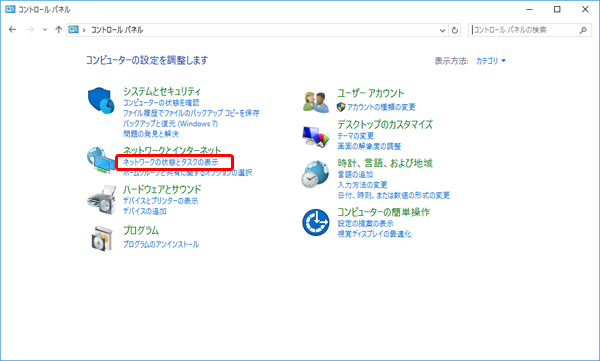Screen dimensions: 600x361
Task: Click the Control Panel icon in address bar
Action: (73, 29)
